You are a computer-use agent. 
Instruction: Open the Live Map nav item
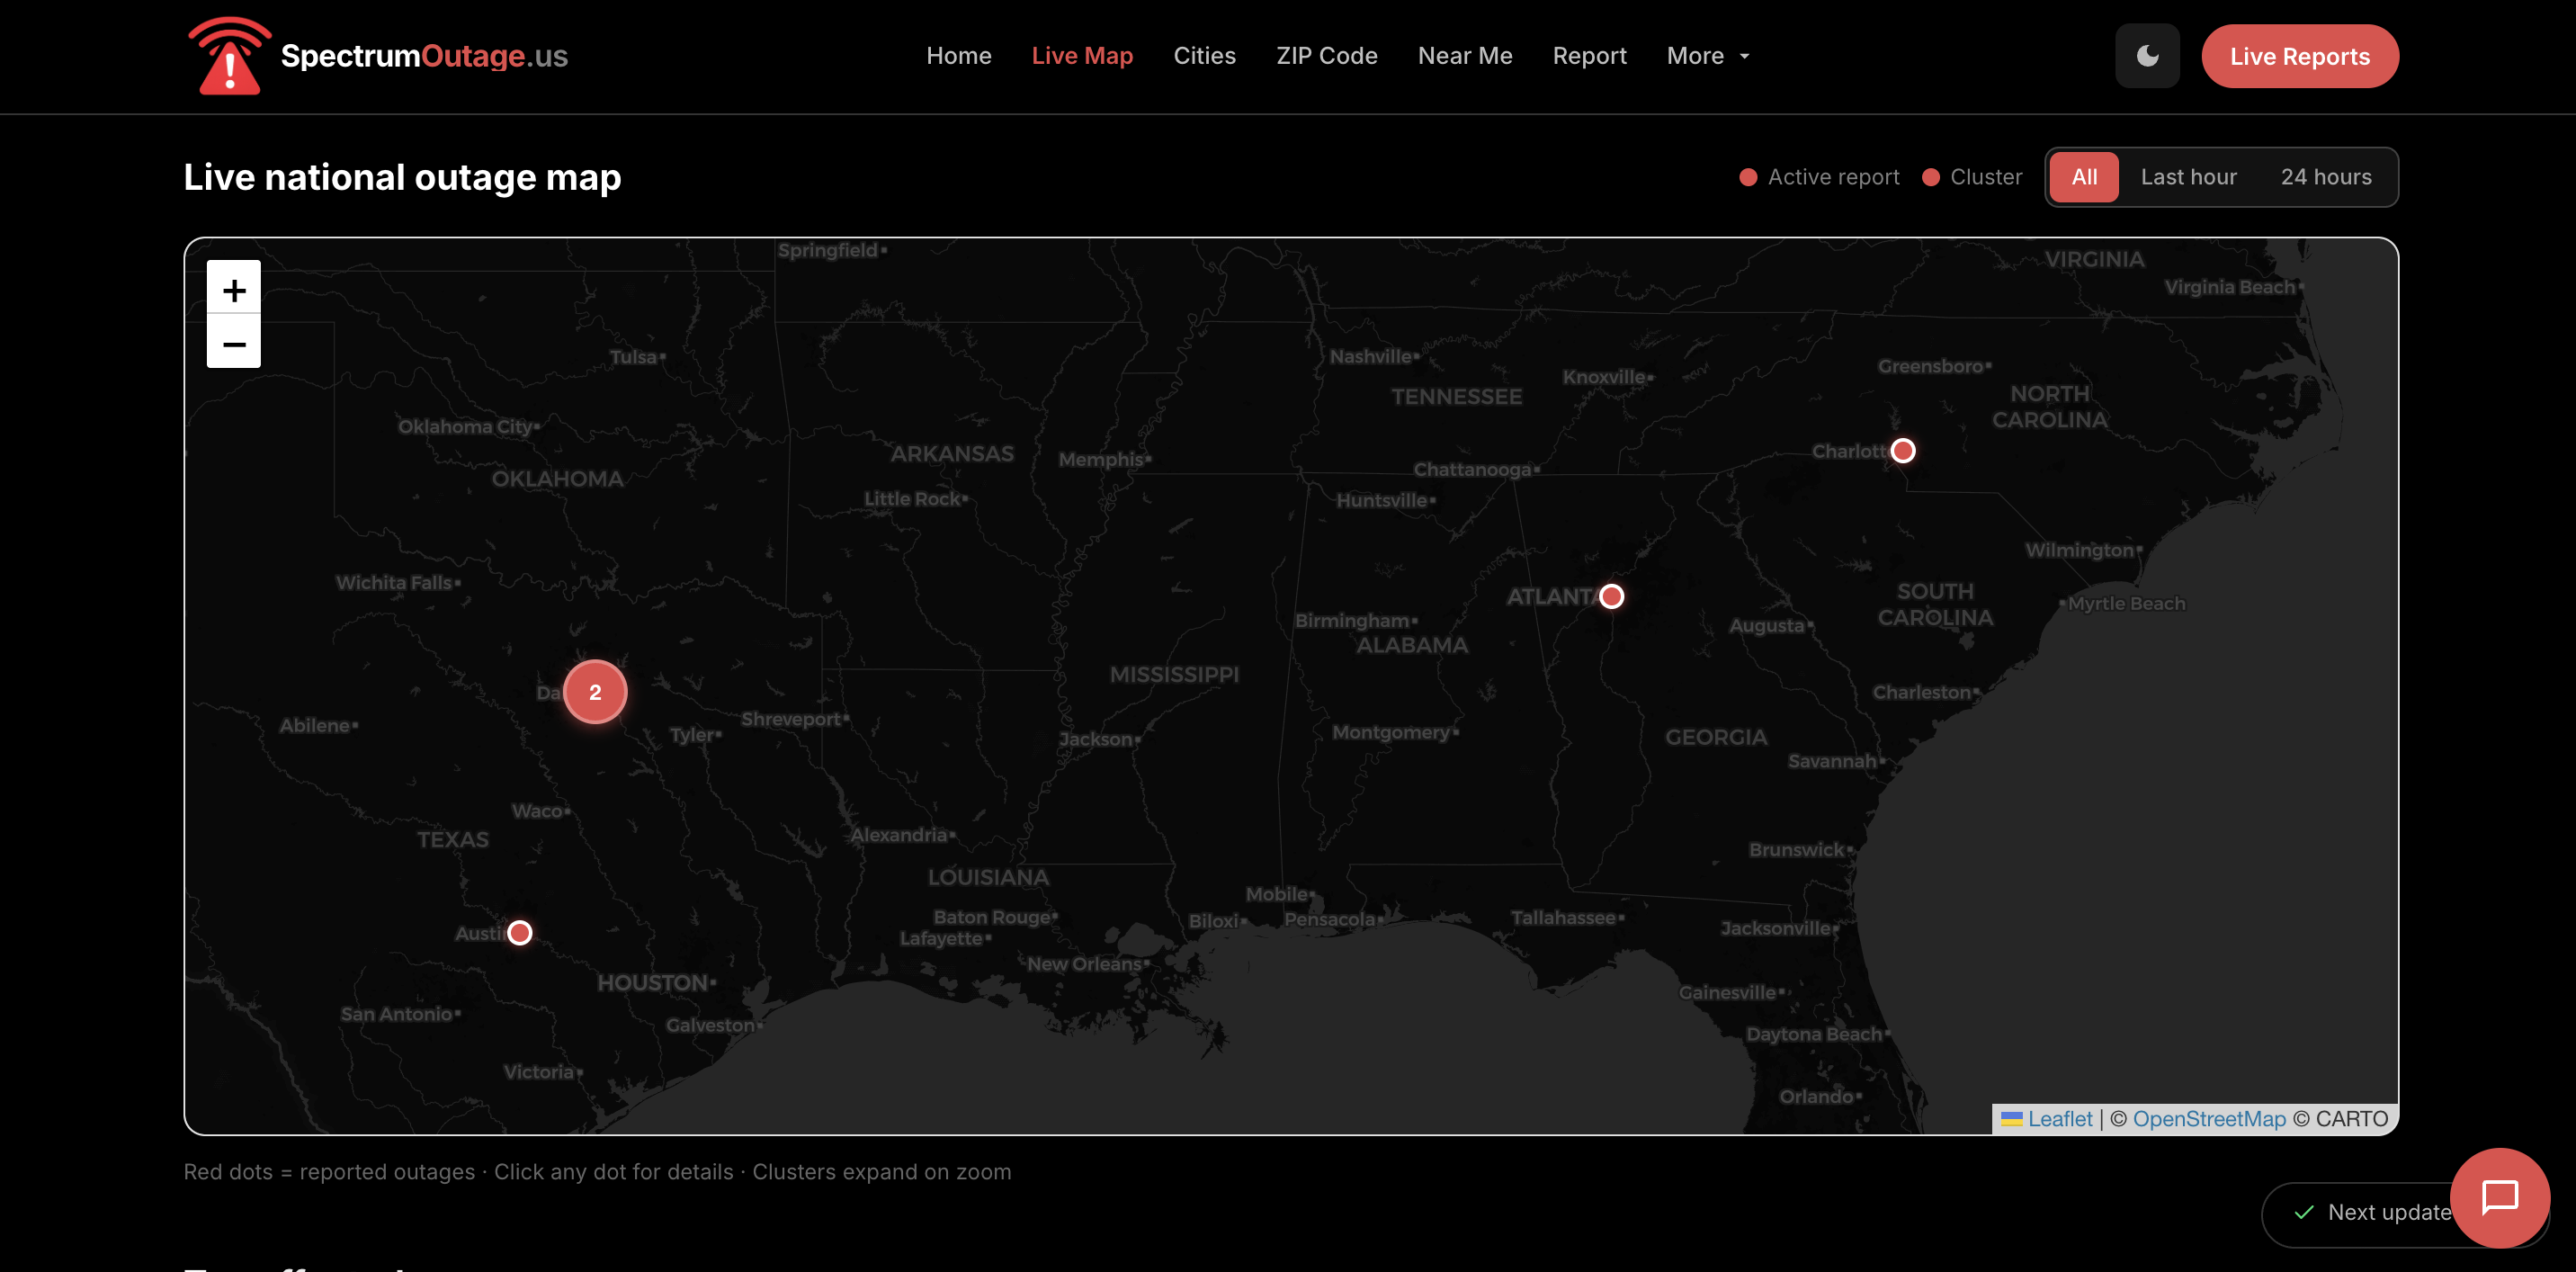coord(1082,56)
